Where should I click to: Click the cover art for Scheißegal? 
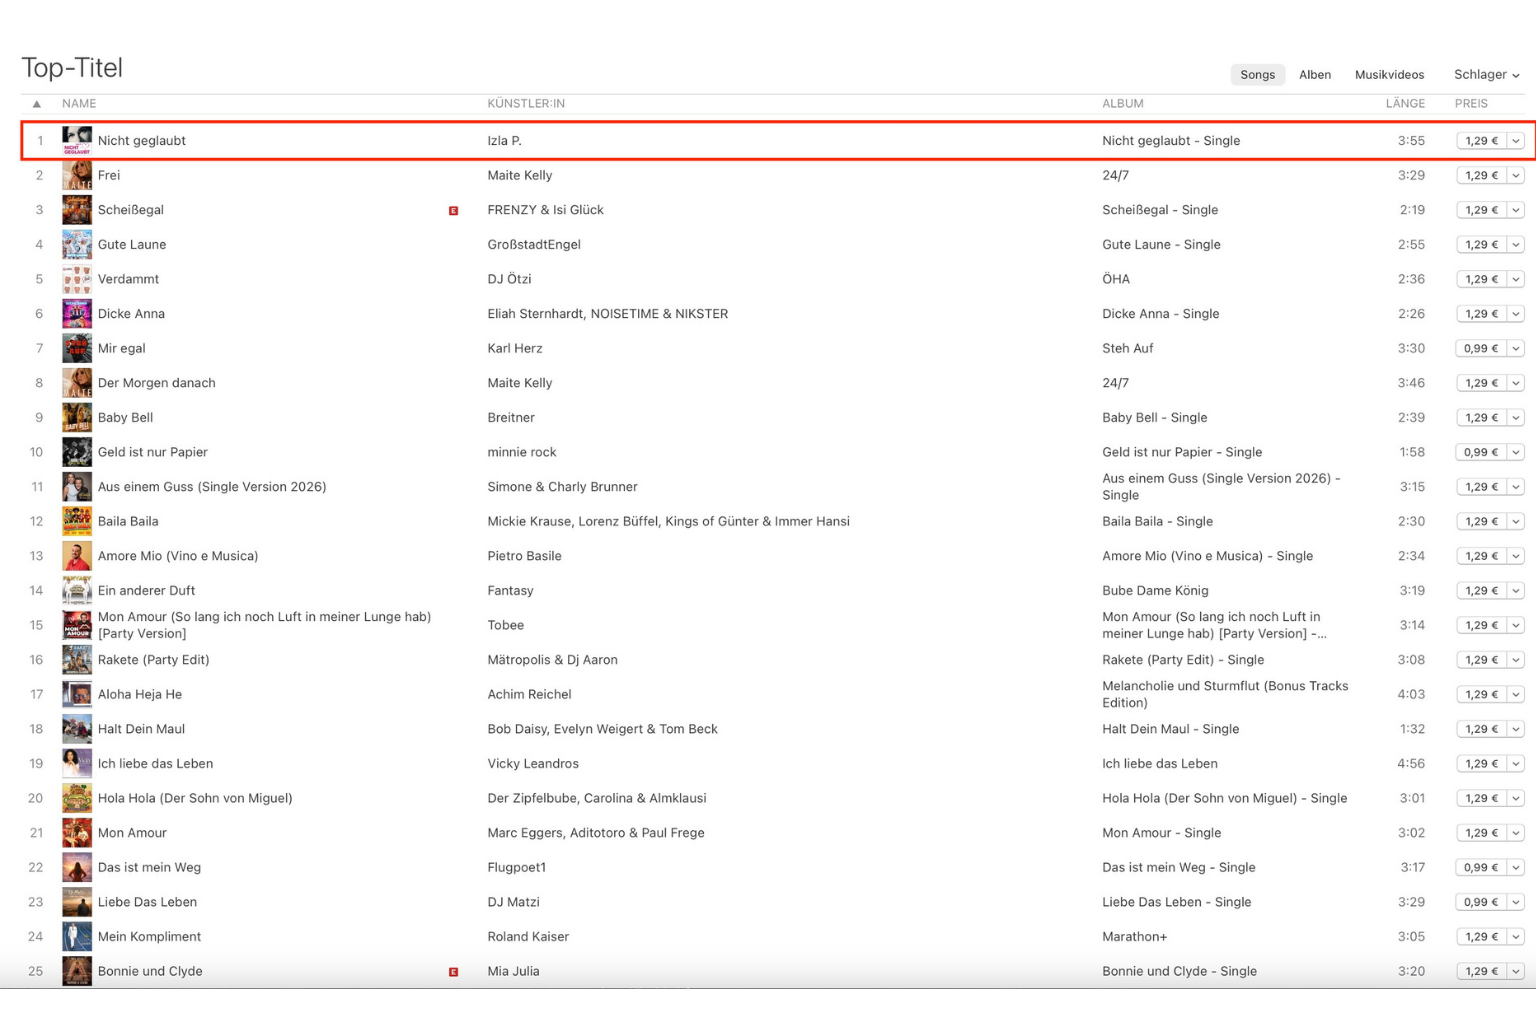[x=77, y=210]
